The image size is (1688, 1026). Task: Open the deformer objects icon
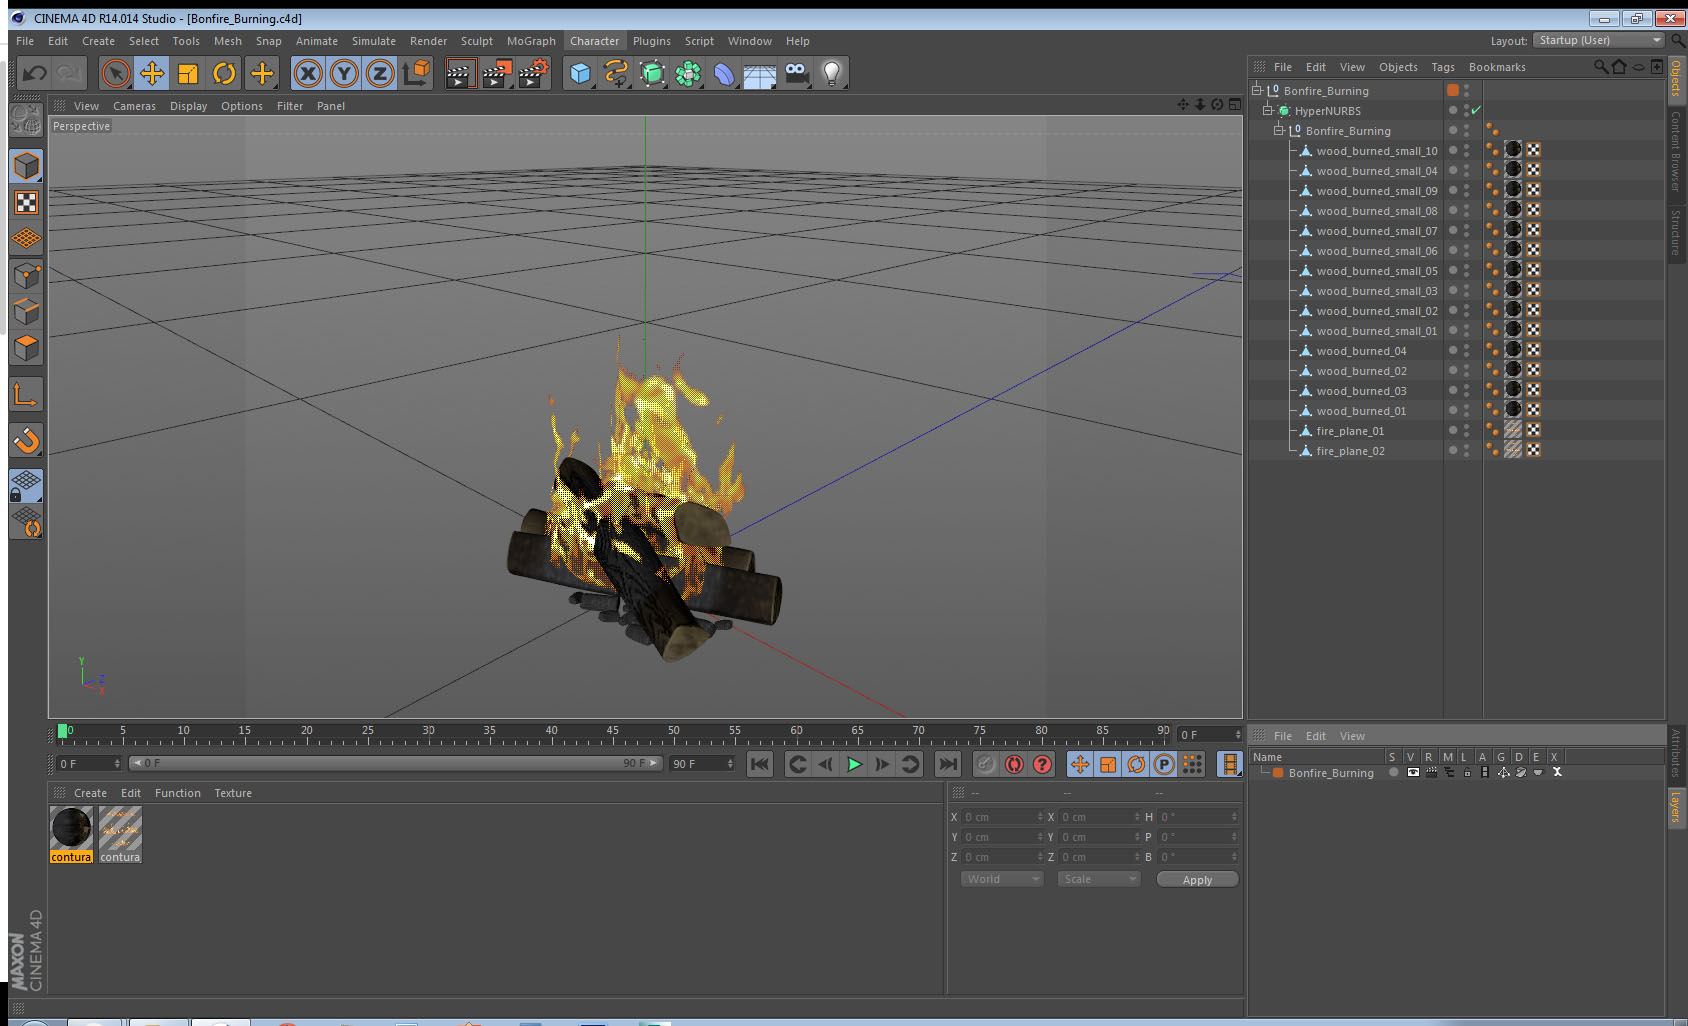[724, 73]
